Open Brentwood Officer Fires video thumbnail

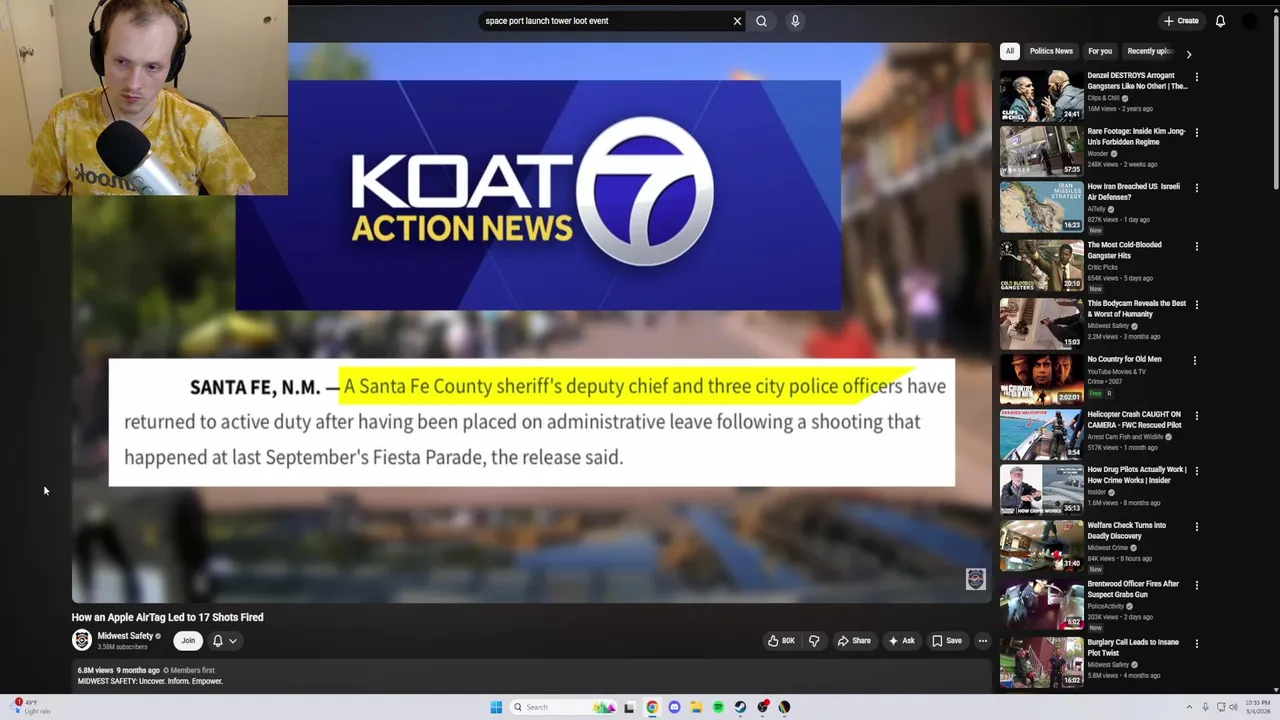[x=1041, y=604]
